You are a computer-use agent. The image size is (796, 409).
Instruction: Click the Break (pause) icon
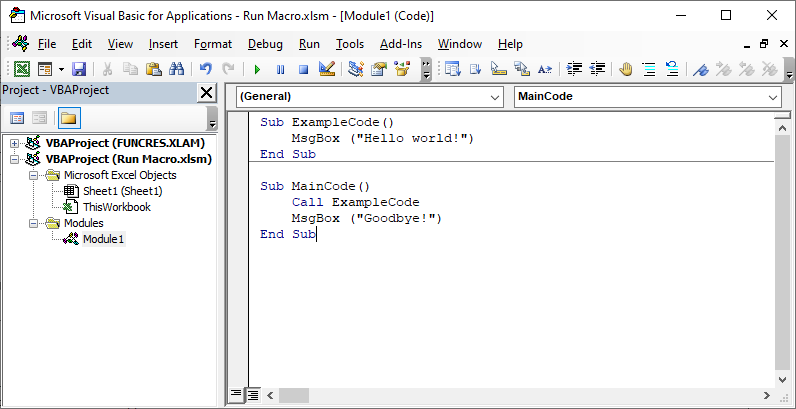[280, 69]
